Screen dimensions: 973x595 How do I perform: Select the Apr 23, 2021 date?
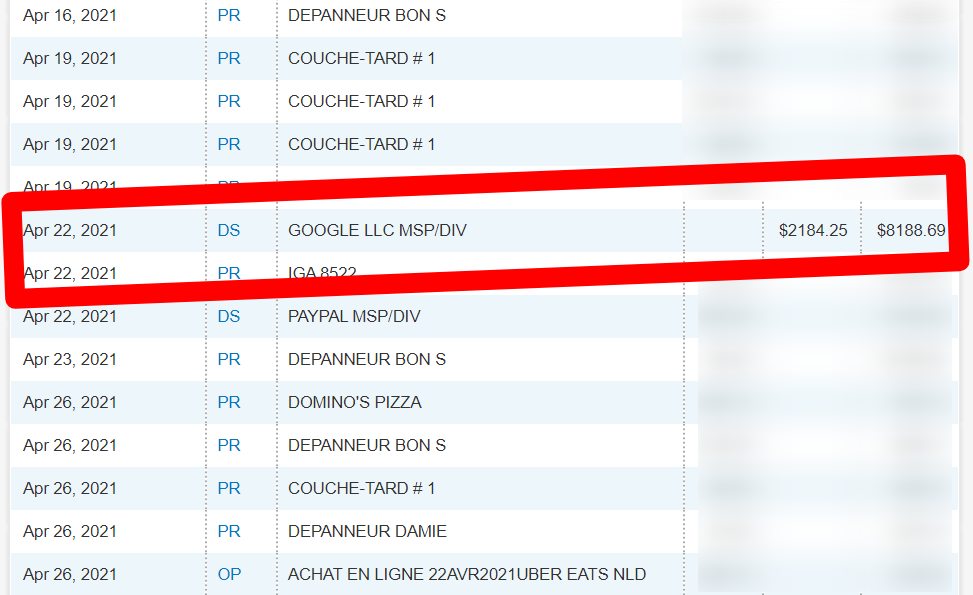[70, 360]
